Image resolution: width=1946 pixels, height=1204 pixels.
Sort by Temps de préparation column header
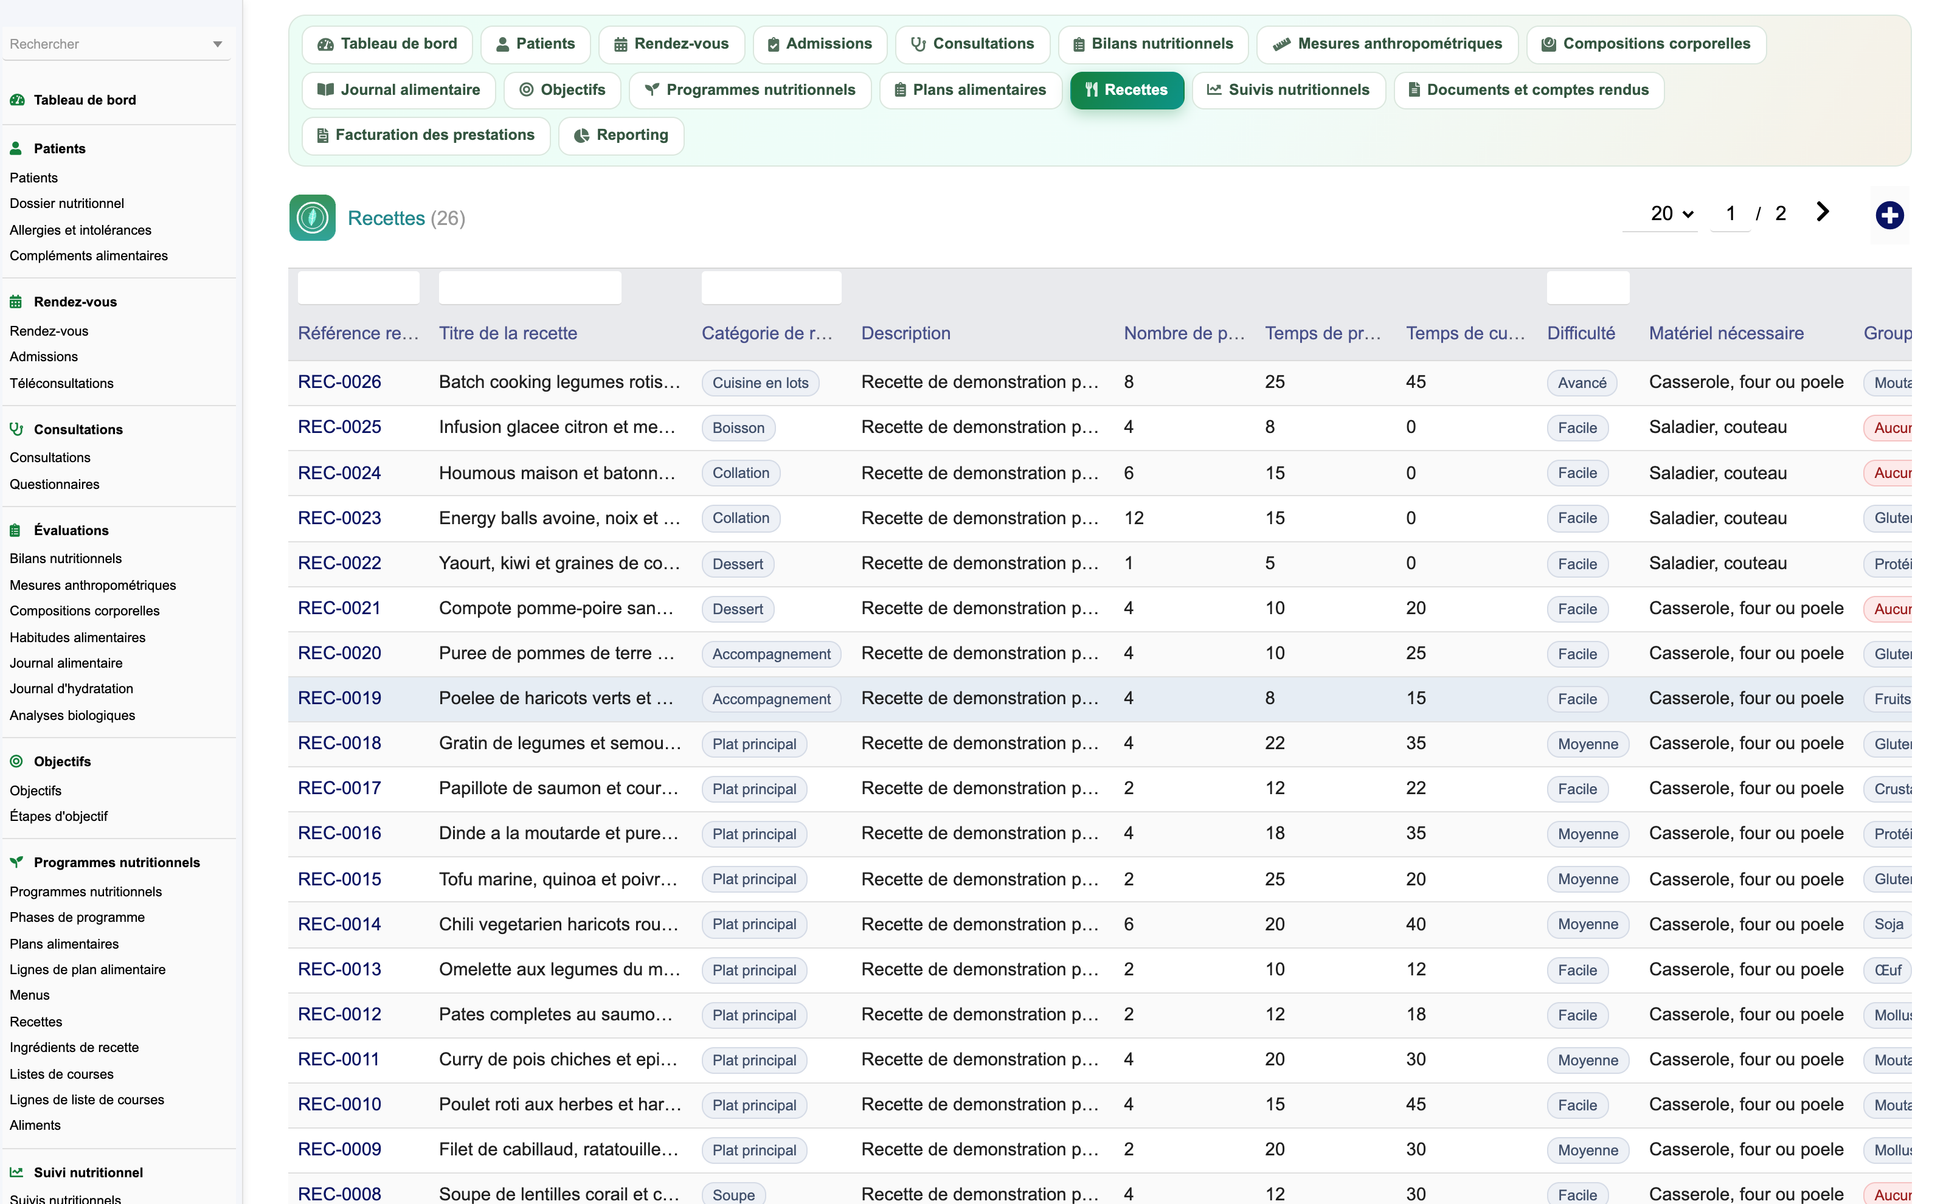(x=1322, y=333)
